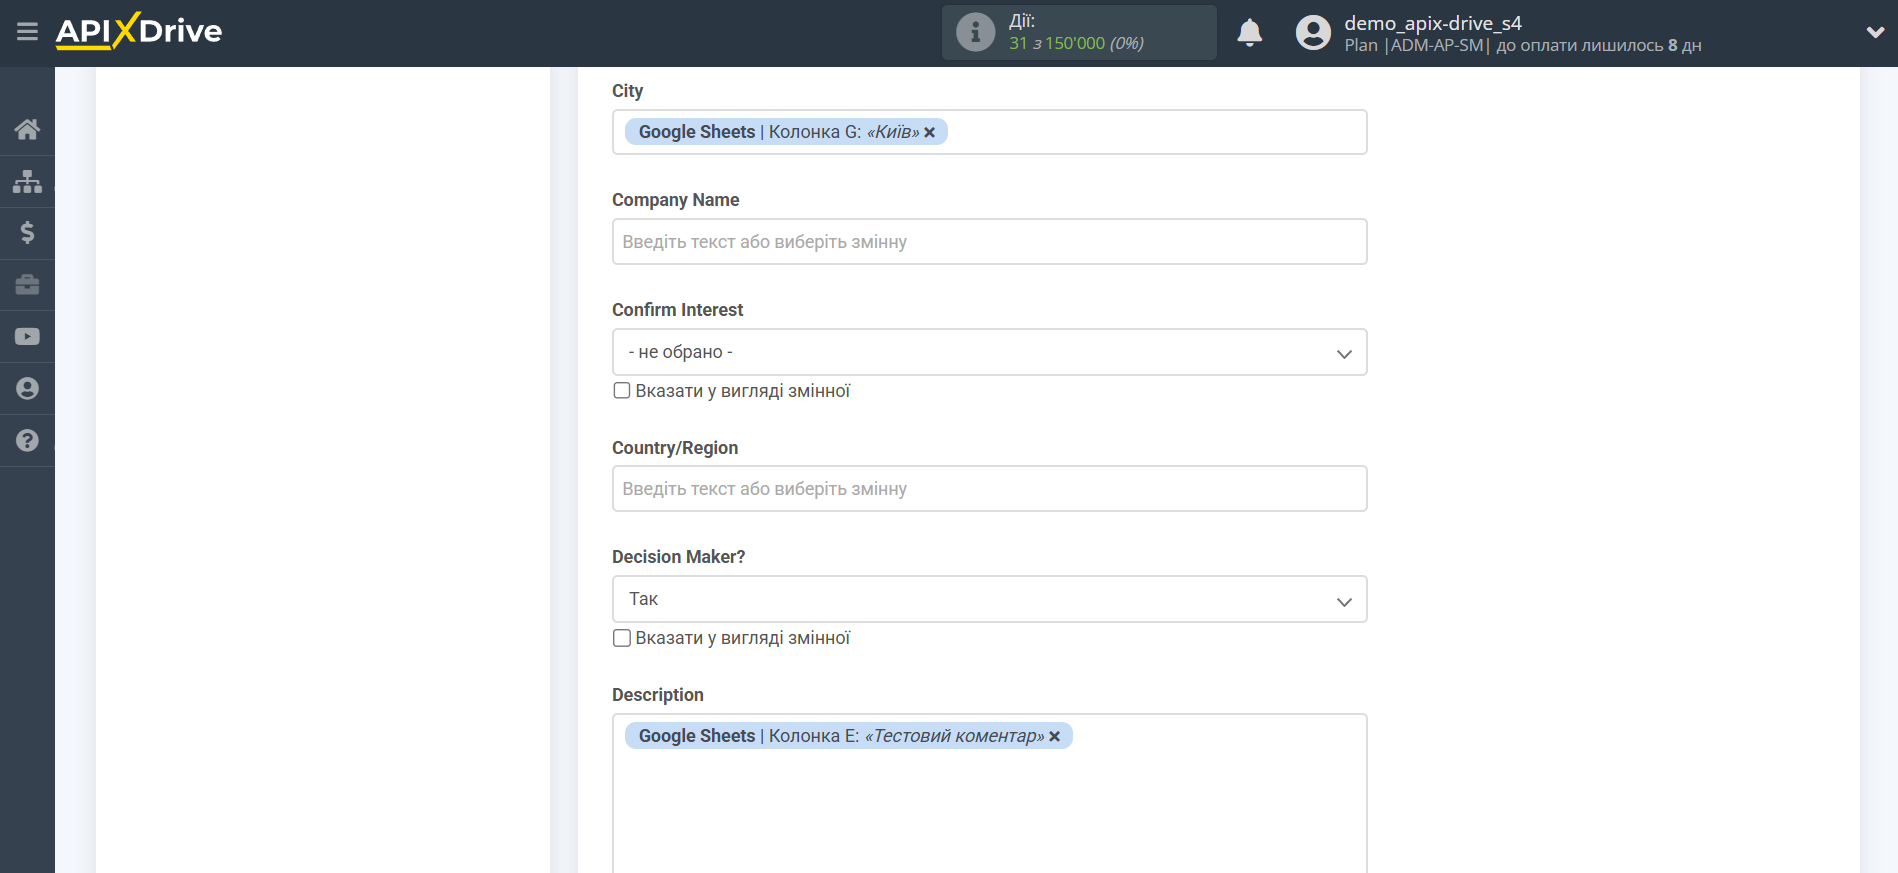1898x873 pixels.
Task: Click the Country/Region input field
Action: pos(989,489)
